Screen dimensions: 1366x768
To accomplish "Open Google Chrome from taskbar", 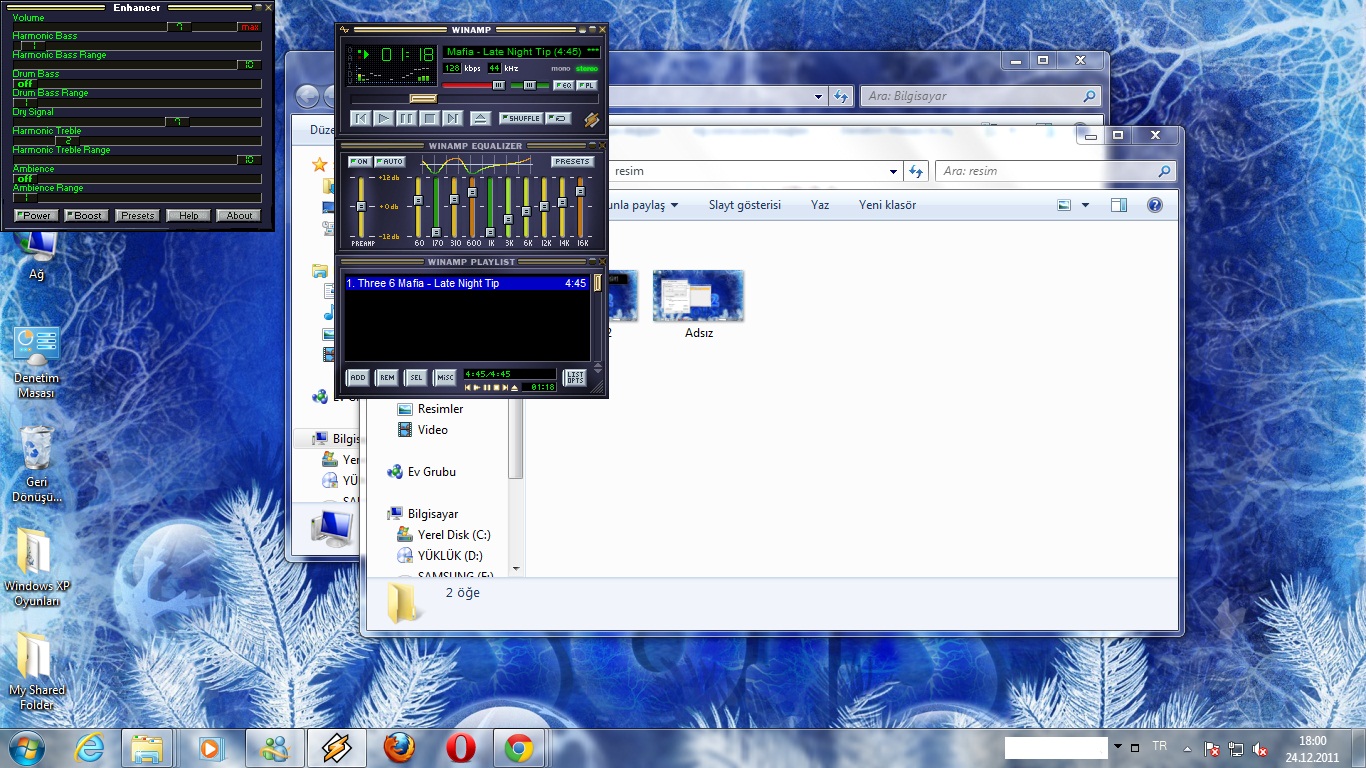I will click(x=519, y=748).
